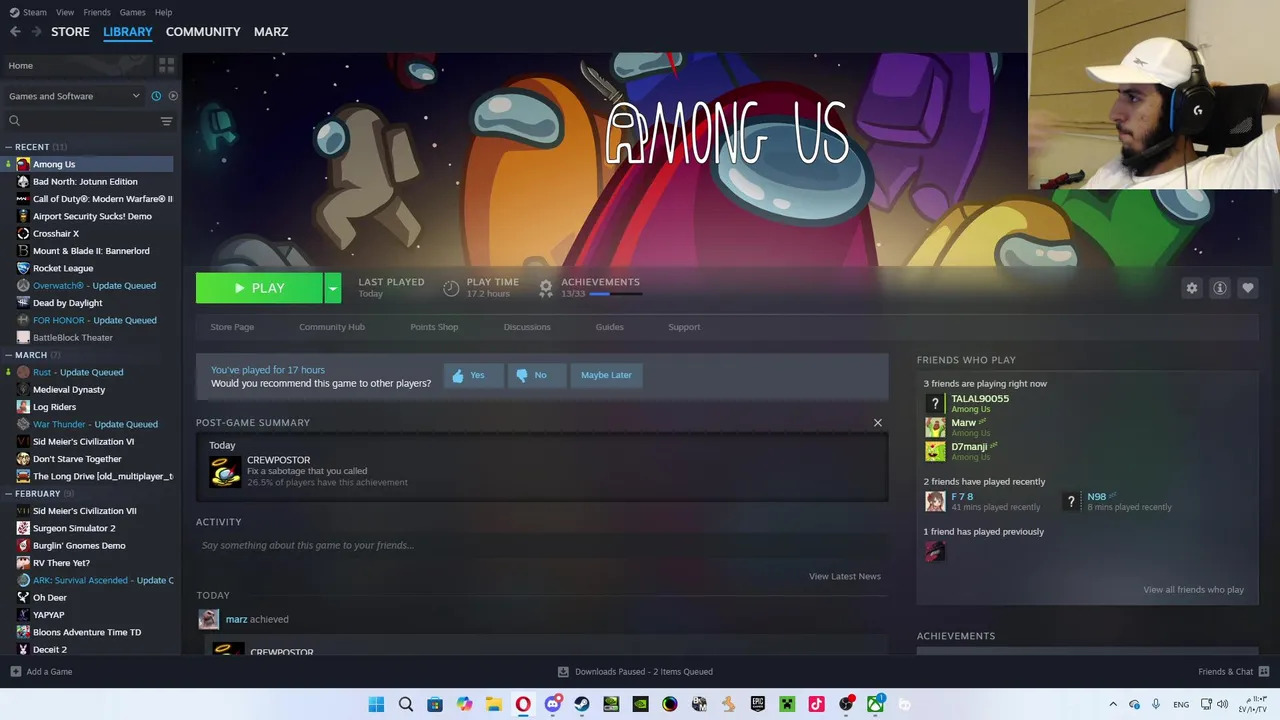Launch Among Us with PLAY button
Image resolution: width=1280 pixels, height=720 pixels.
260,288
